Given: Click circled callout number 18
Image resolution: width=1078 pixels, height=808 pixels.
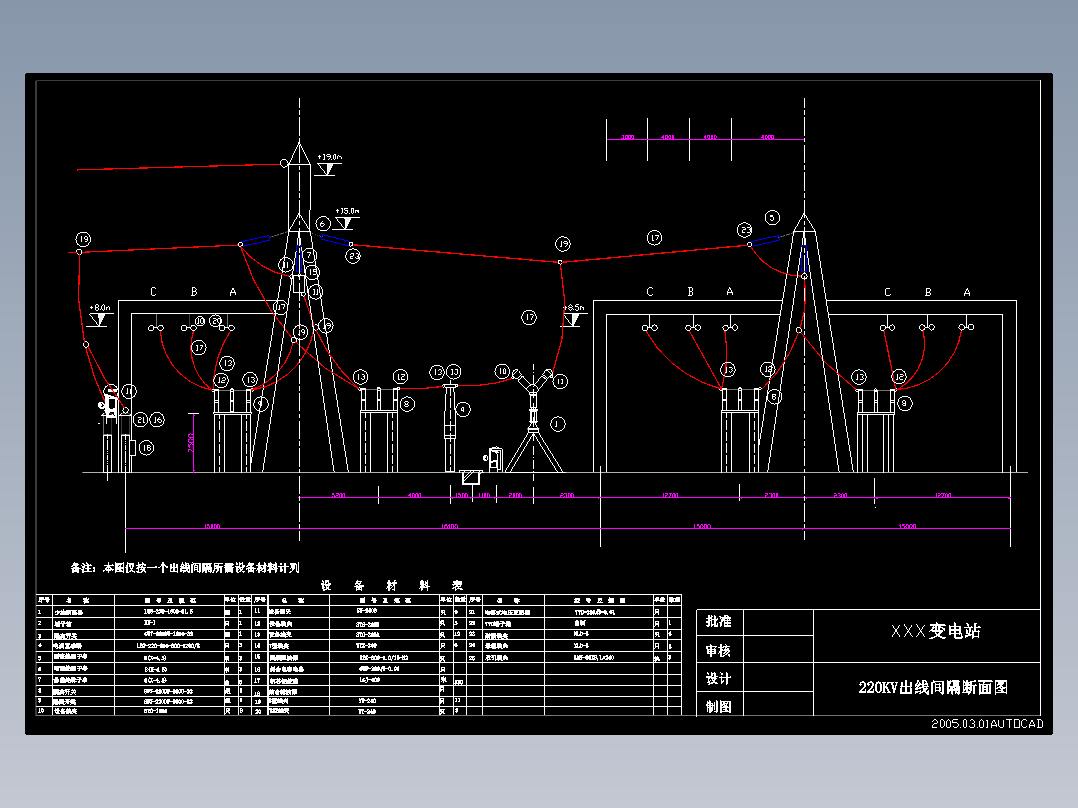Looking at the screenshot, I should tap(146, 448).
